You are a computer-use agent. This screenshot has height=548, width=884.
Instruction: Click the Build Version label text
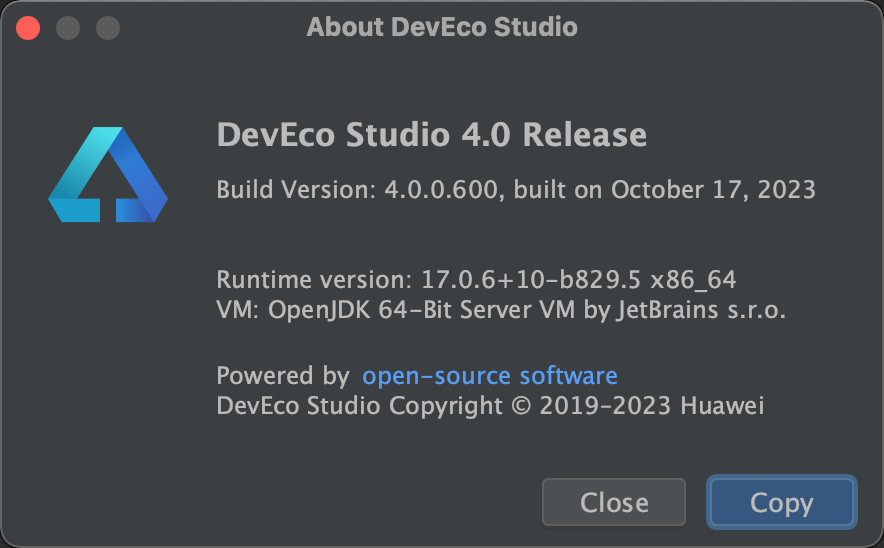tap(297, 190)
